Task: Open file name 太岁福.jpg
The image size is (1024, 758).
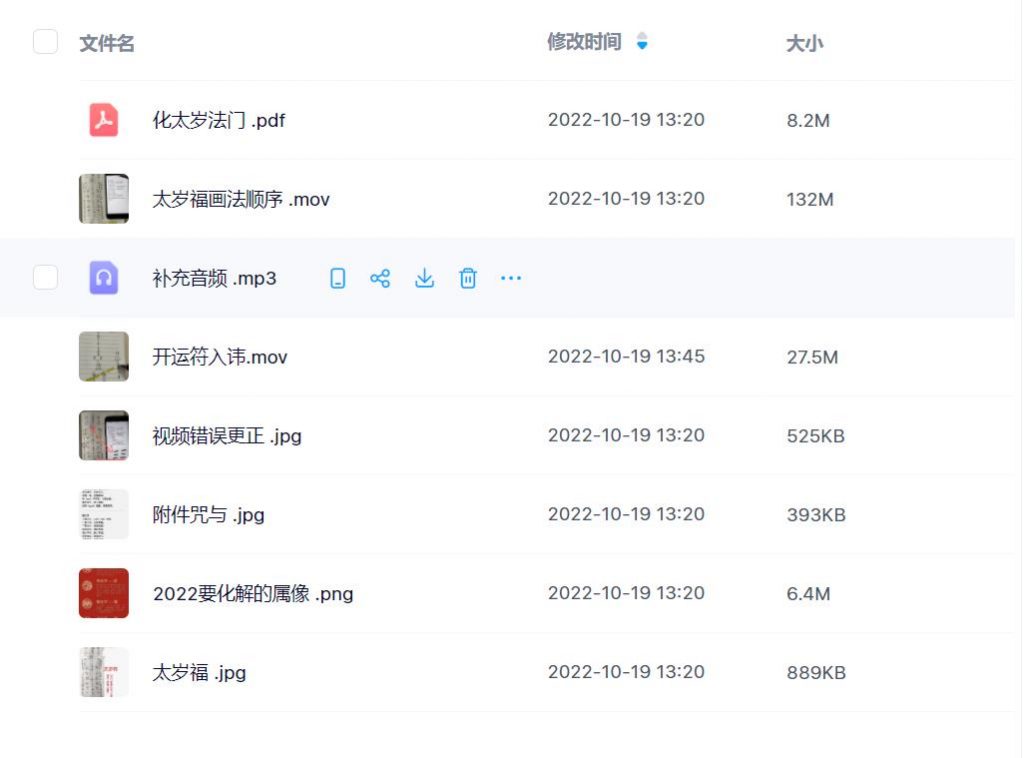Action: pyautogui.click(x=199, y=673)
